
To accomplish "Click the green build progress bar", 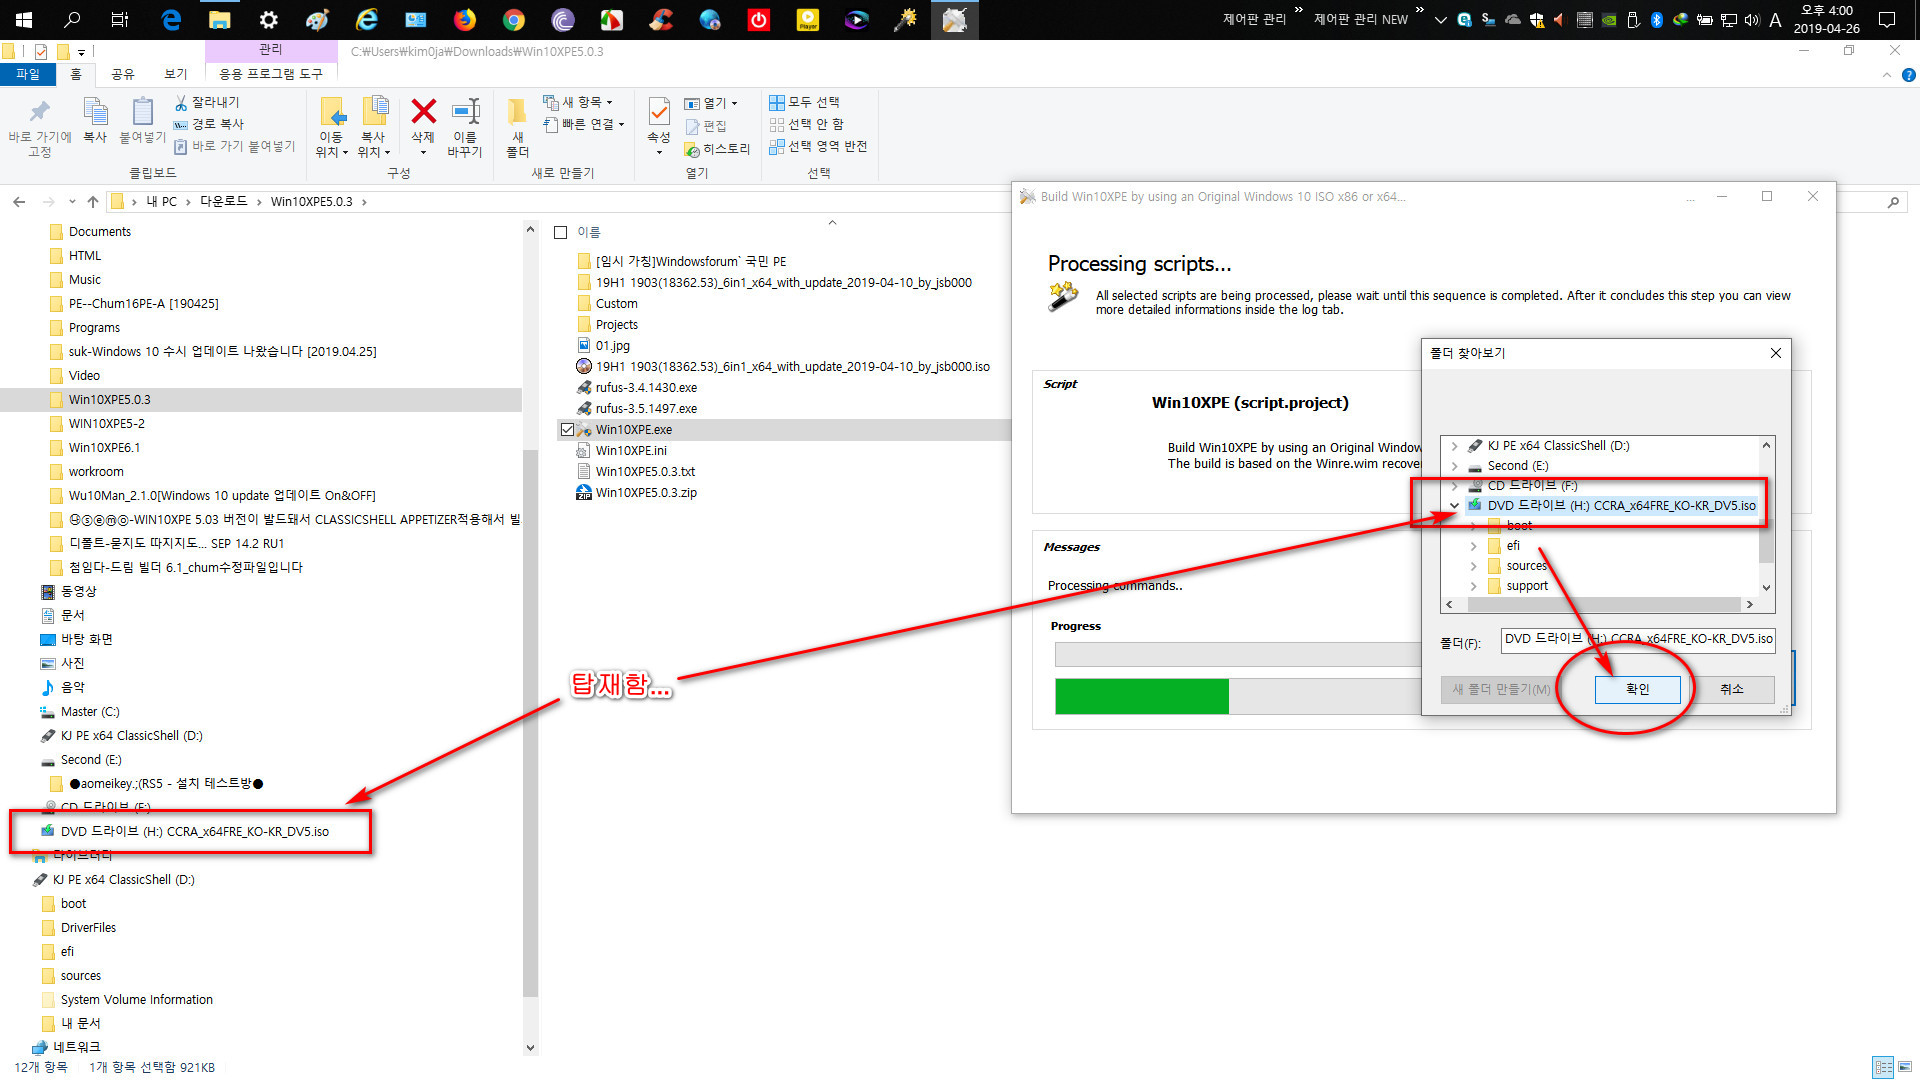I will (x=1142, y=696).
